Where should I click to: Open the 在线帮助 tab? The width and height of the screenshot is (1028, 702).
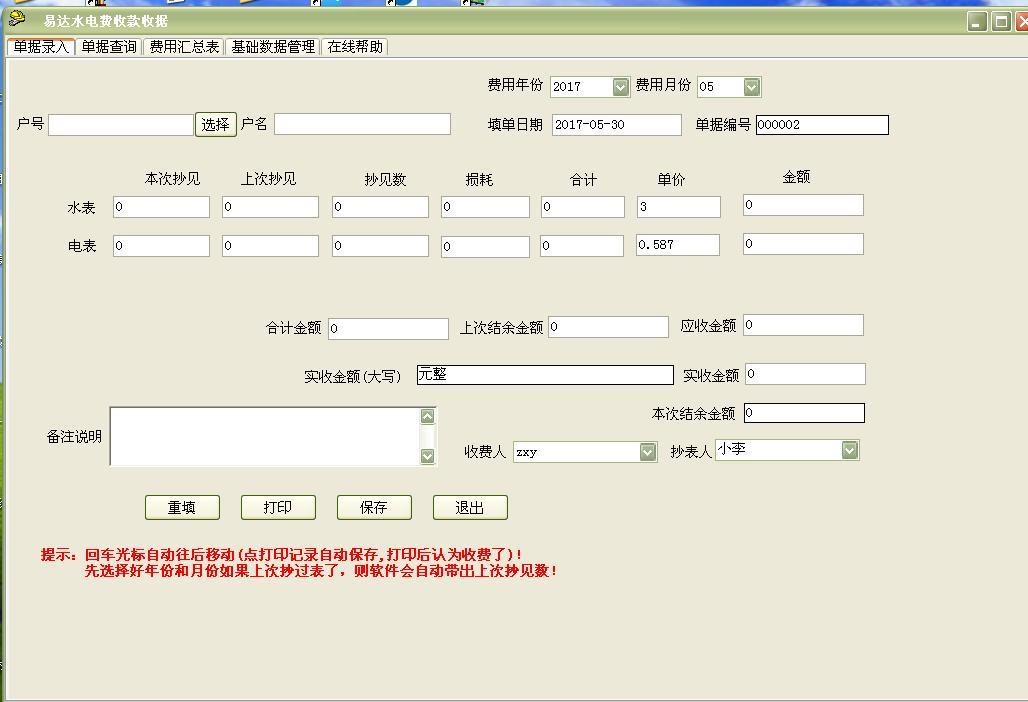point(355,47)
